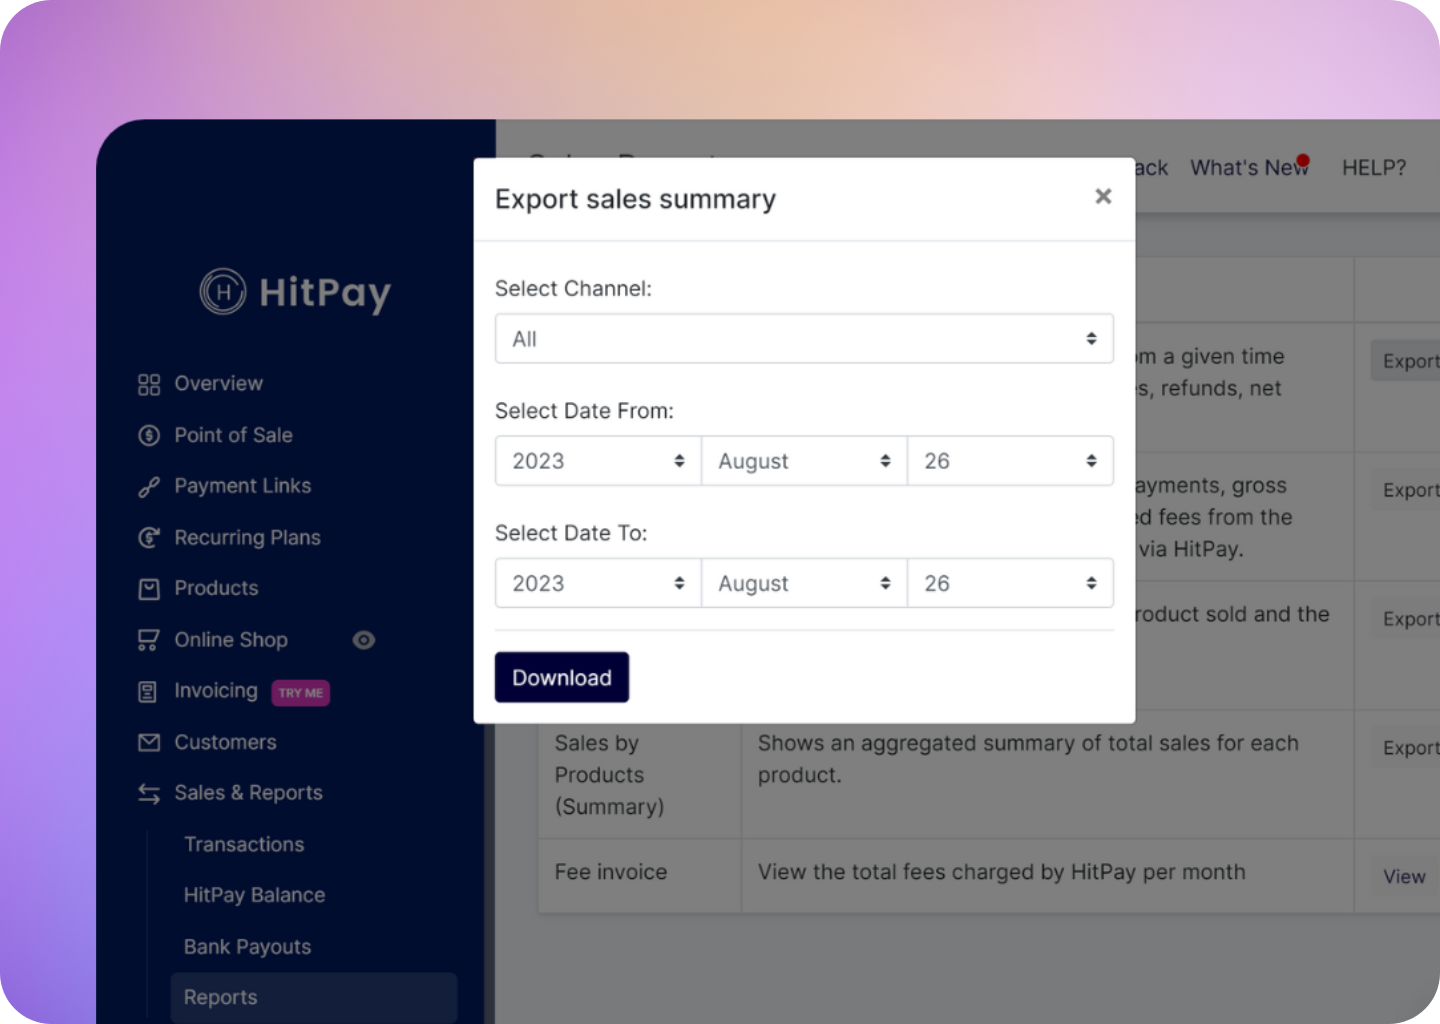Open Recurring Plans in the sidebar
The width and height of the screenshot is (1440, 1024).
coord(247,538)
